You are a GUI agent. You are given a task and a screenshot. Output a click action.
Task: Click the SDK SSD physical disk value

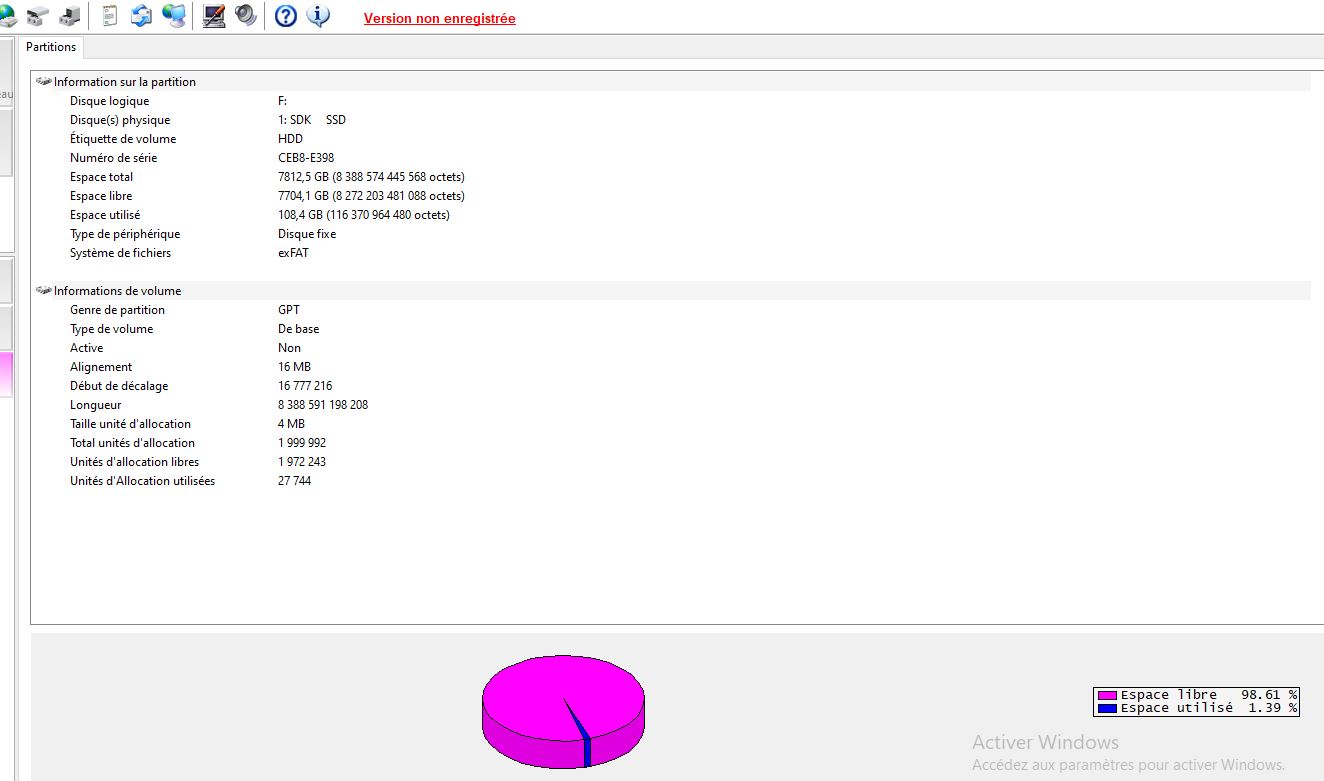click(x=312, y=120)
